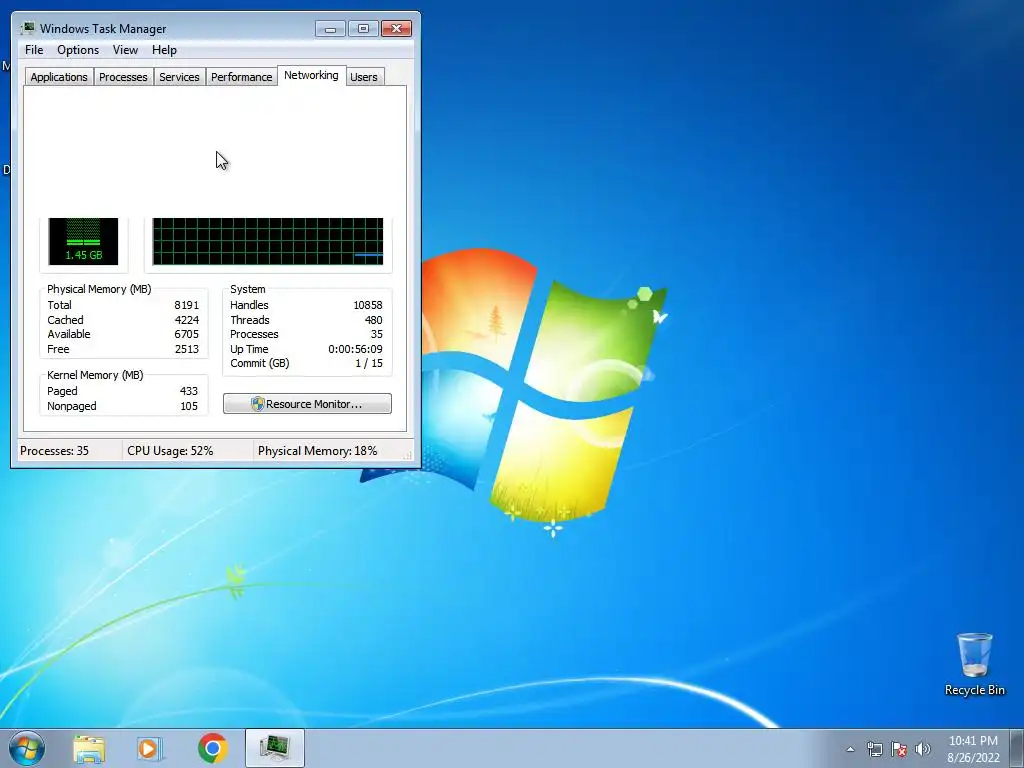Switch to the Users tab
Screen dimensions: 1024x768
[364, 77]
